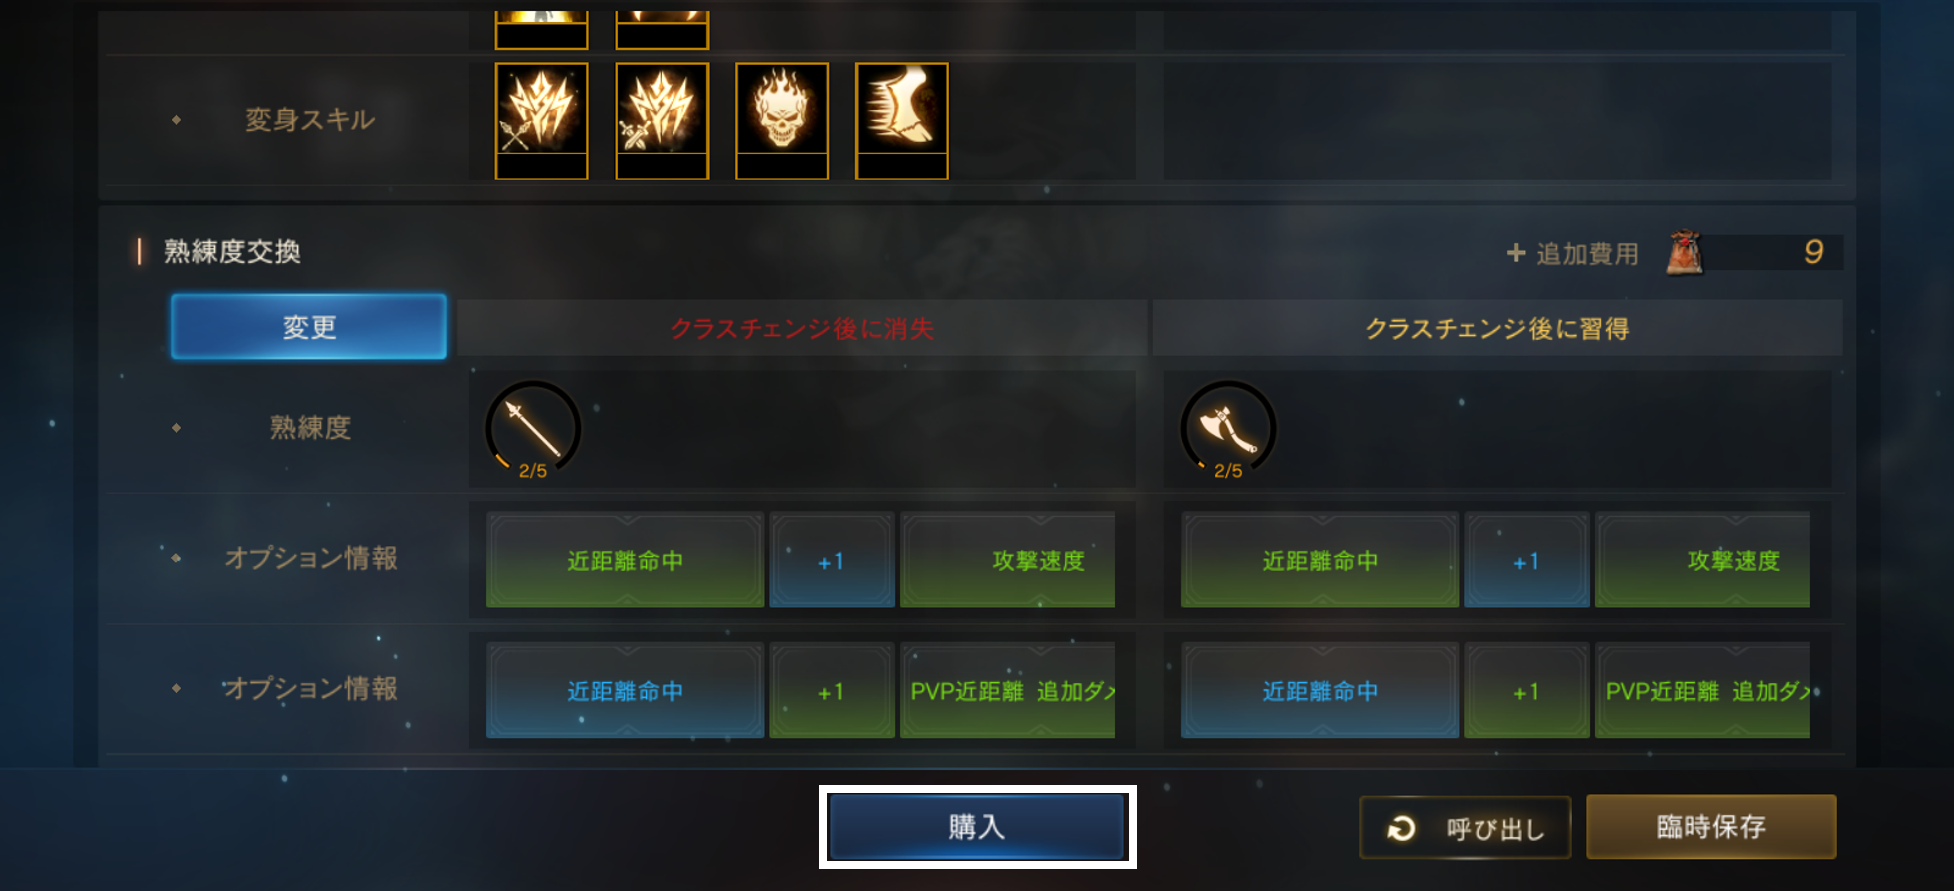Click the 購入 purchase button
The width and height of the screenshot is (1954, 891).
point(977,827)
